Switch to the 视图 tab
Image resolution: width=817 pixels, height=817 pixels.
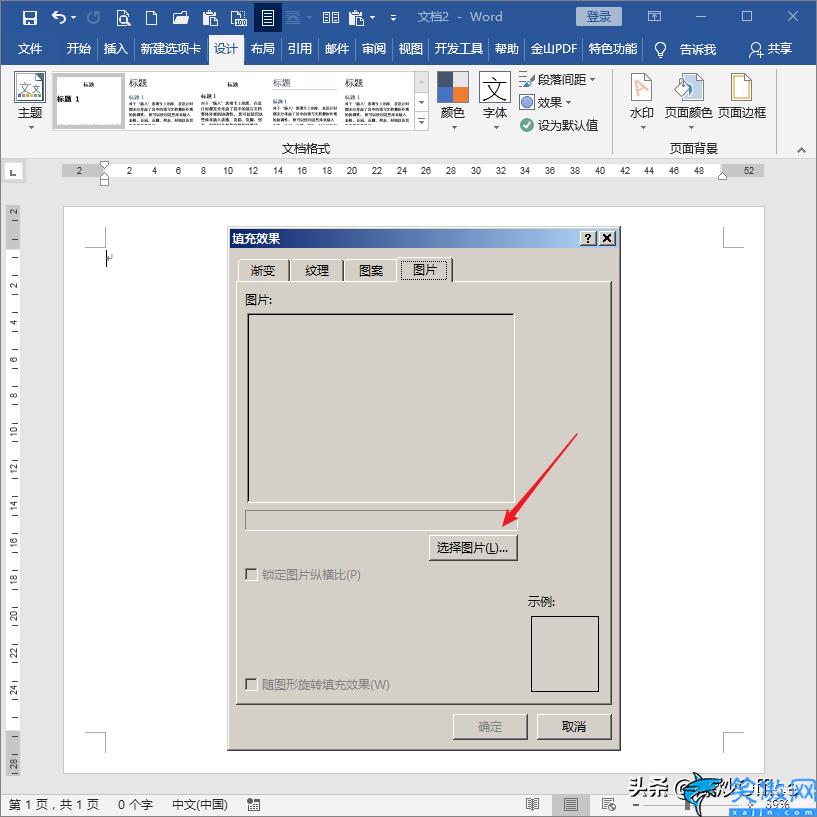point(410,49)
